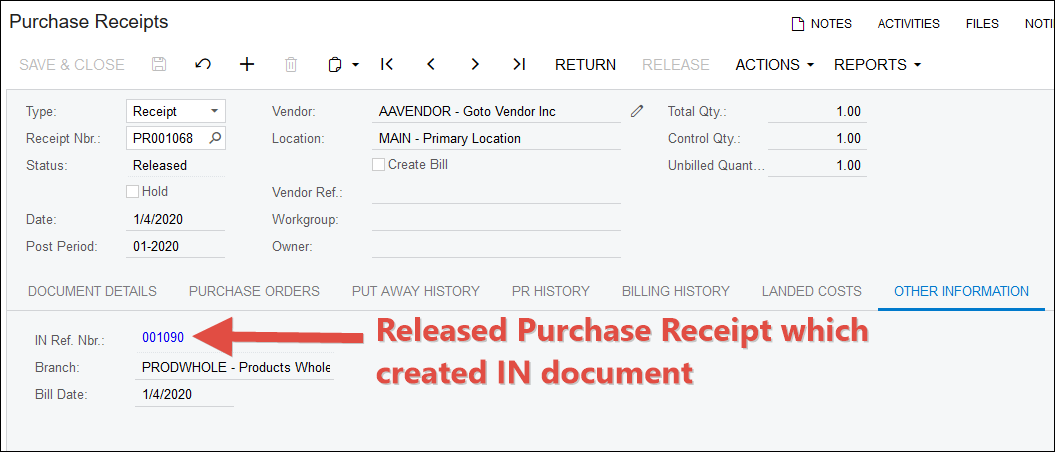
Task: Click the Return button
Action: 585,64
